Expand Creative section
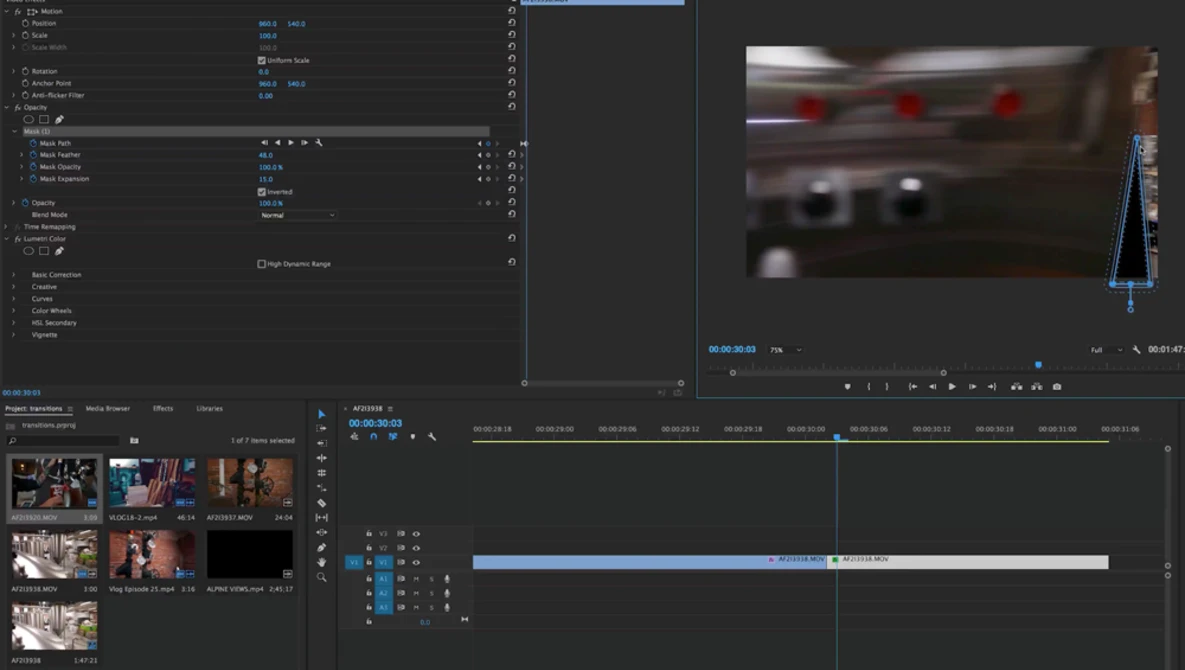This screenshot has width=1185, height=670. (x=14, y=287)
